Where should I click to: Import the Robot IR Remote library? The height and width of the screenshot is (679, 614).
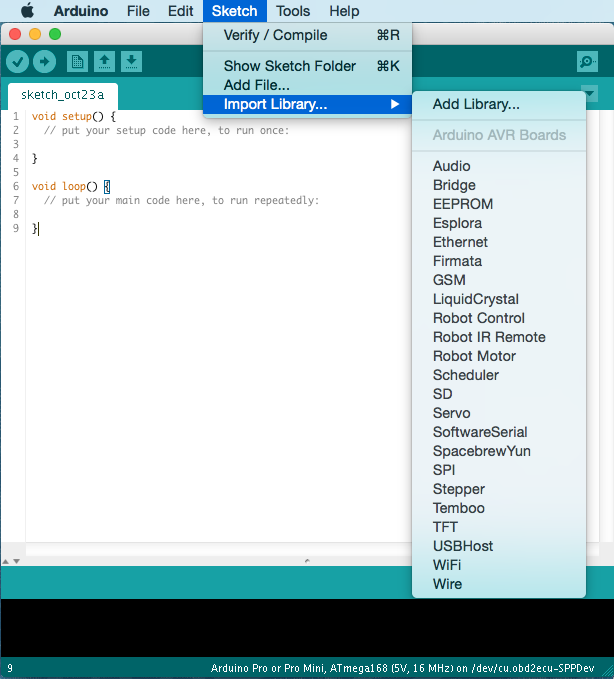499,337
